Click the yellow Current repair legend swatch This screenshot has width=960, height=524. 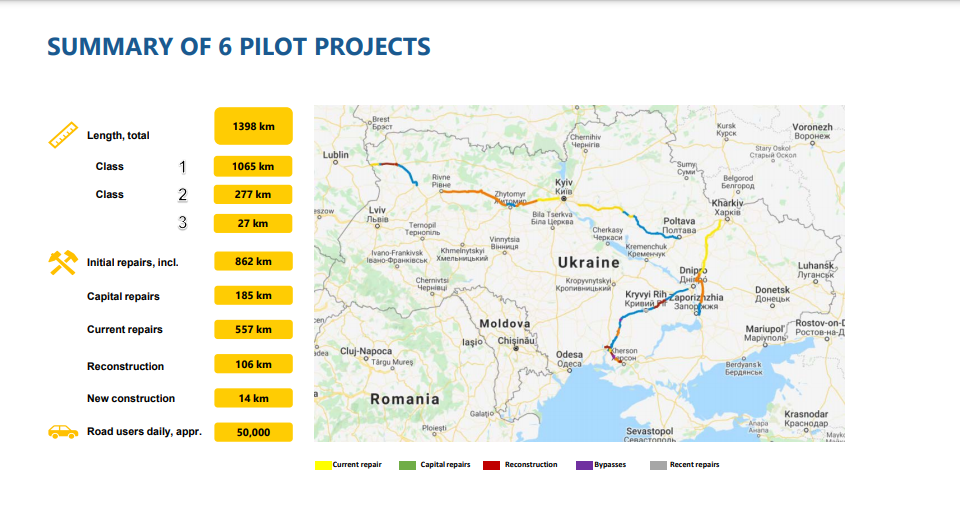click(323, 465)
